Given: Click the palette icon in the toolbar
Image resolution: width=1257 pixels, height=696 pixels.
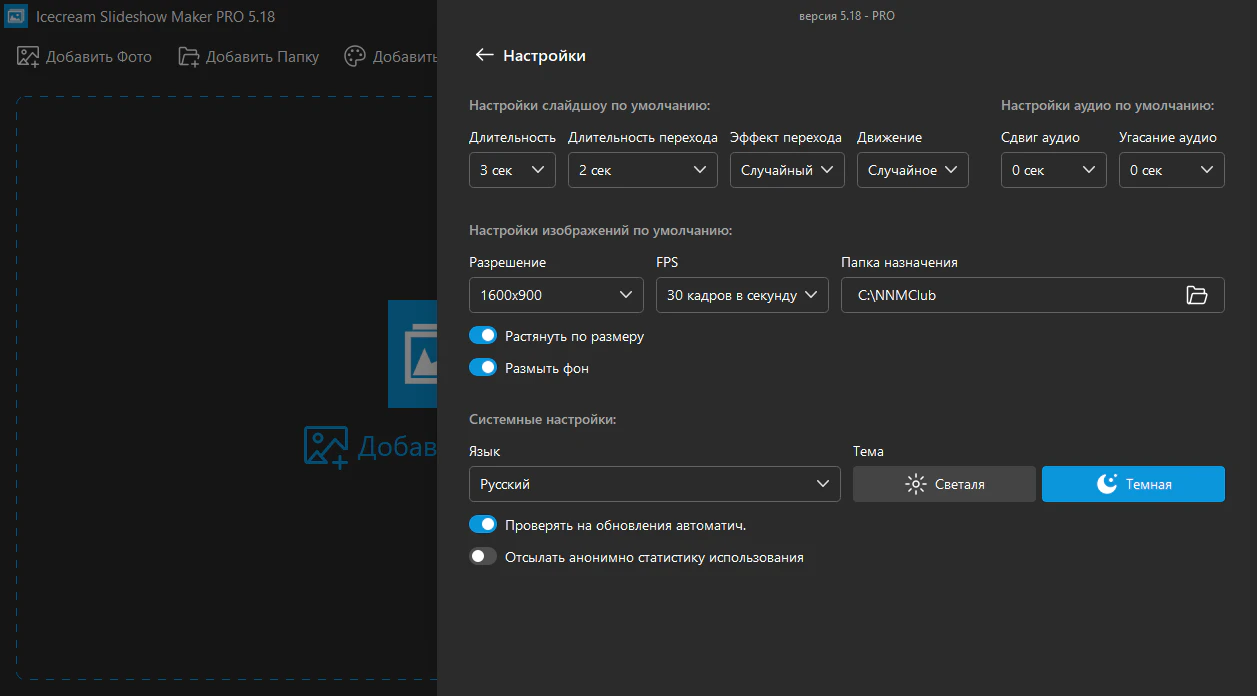Looking at the screenshot, I should click(x=355, y=56).
